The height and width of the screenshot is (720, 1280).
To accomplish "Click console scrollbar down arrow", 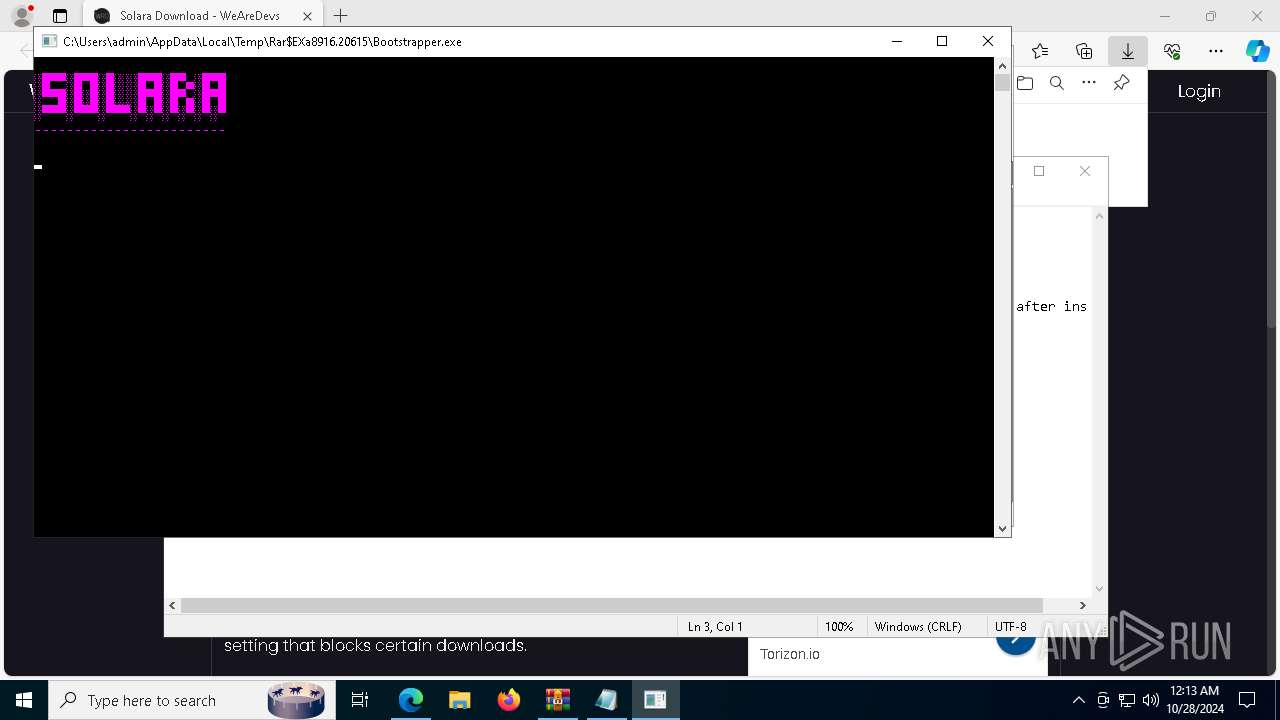I will [x=1002, y=528].
